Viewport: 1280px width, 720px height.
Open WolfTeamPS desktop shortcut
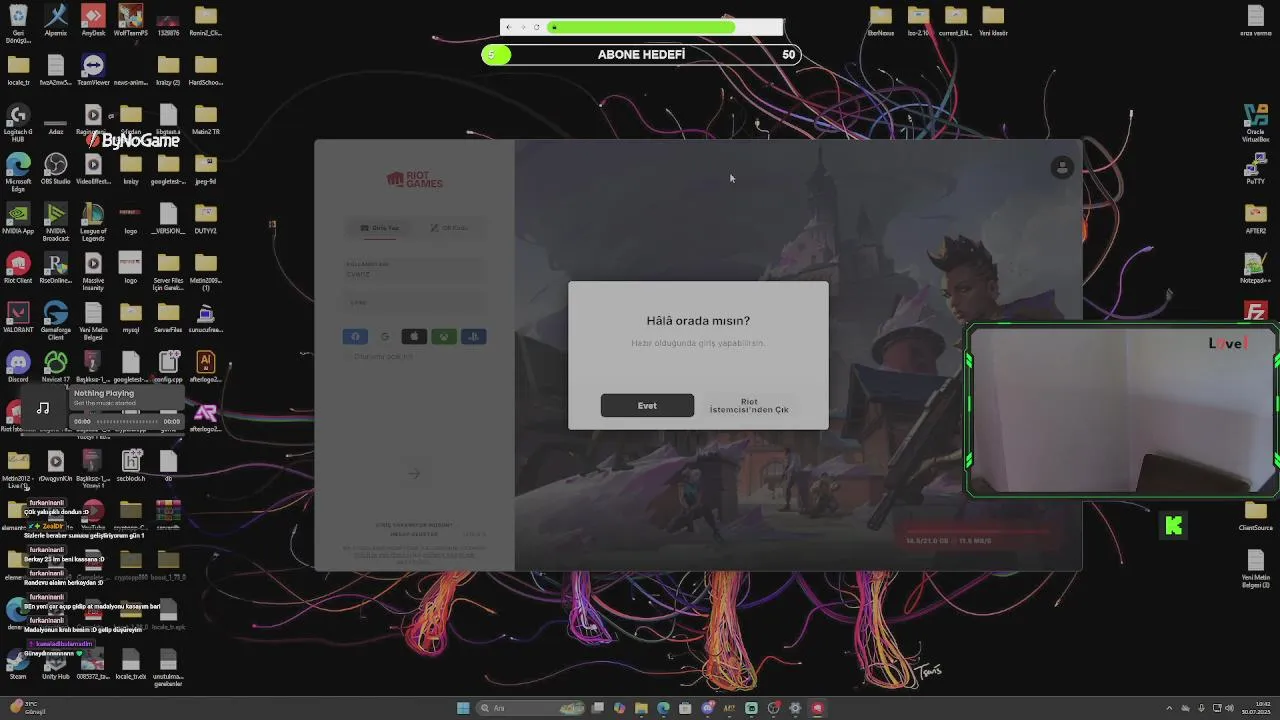[130, 20]
